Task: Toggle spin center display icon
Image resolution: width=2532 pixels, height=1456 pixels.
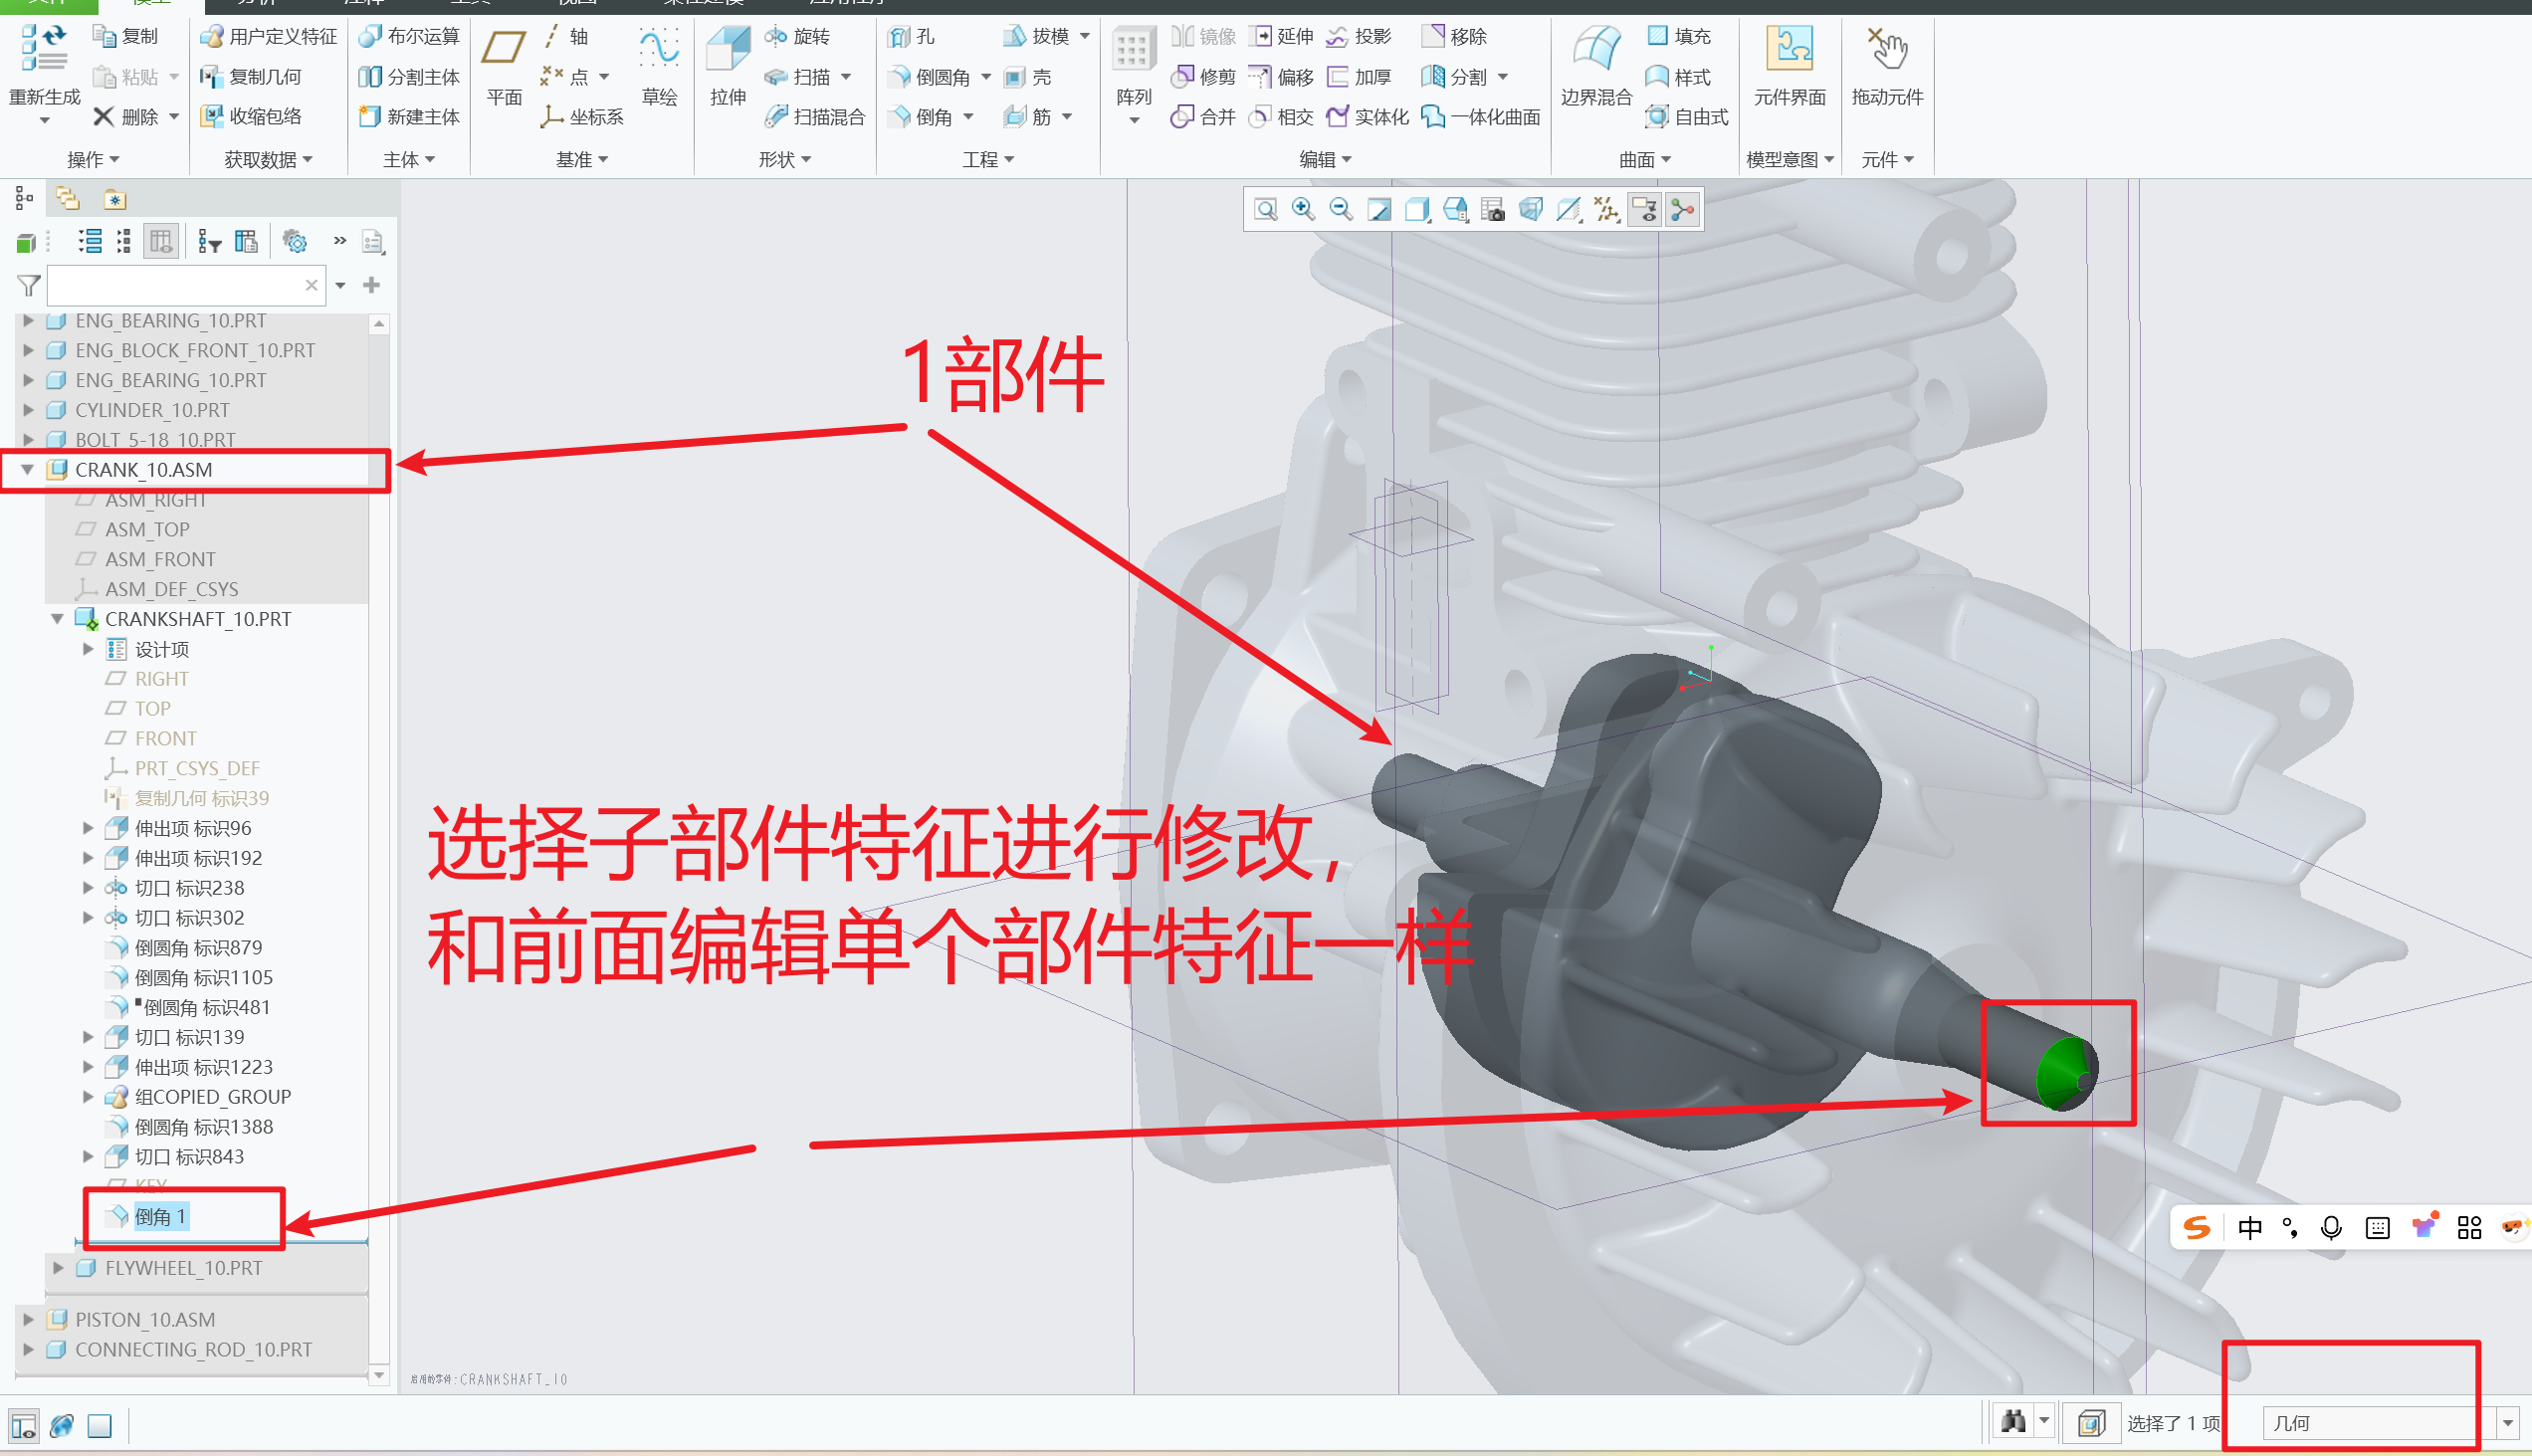Action: tap(1683, 209)
